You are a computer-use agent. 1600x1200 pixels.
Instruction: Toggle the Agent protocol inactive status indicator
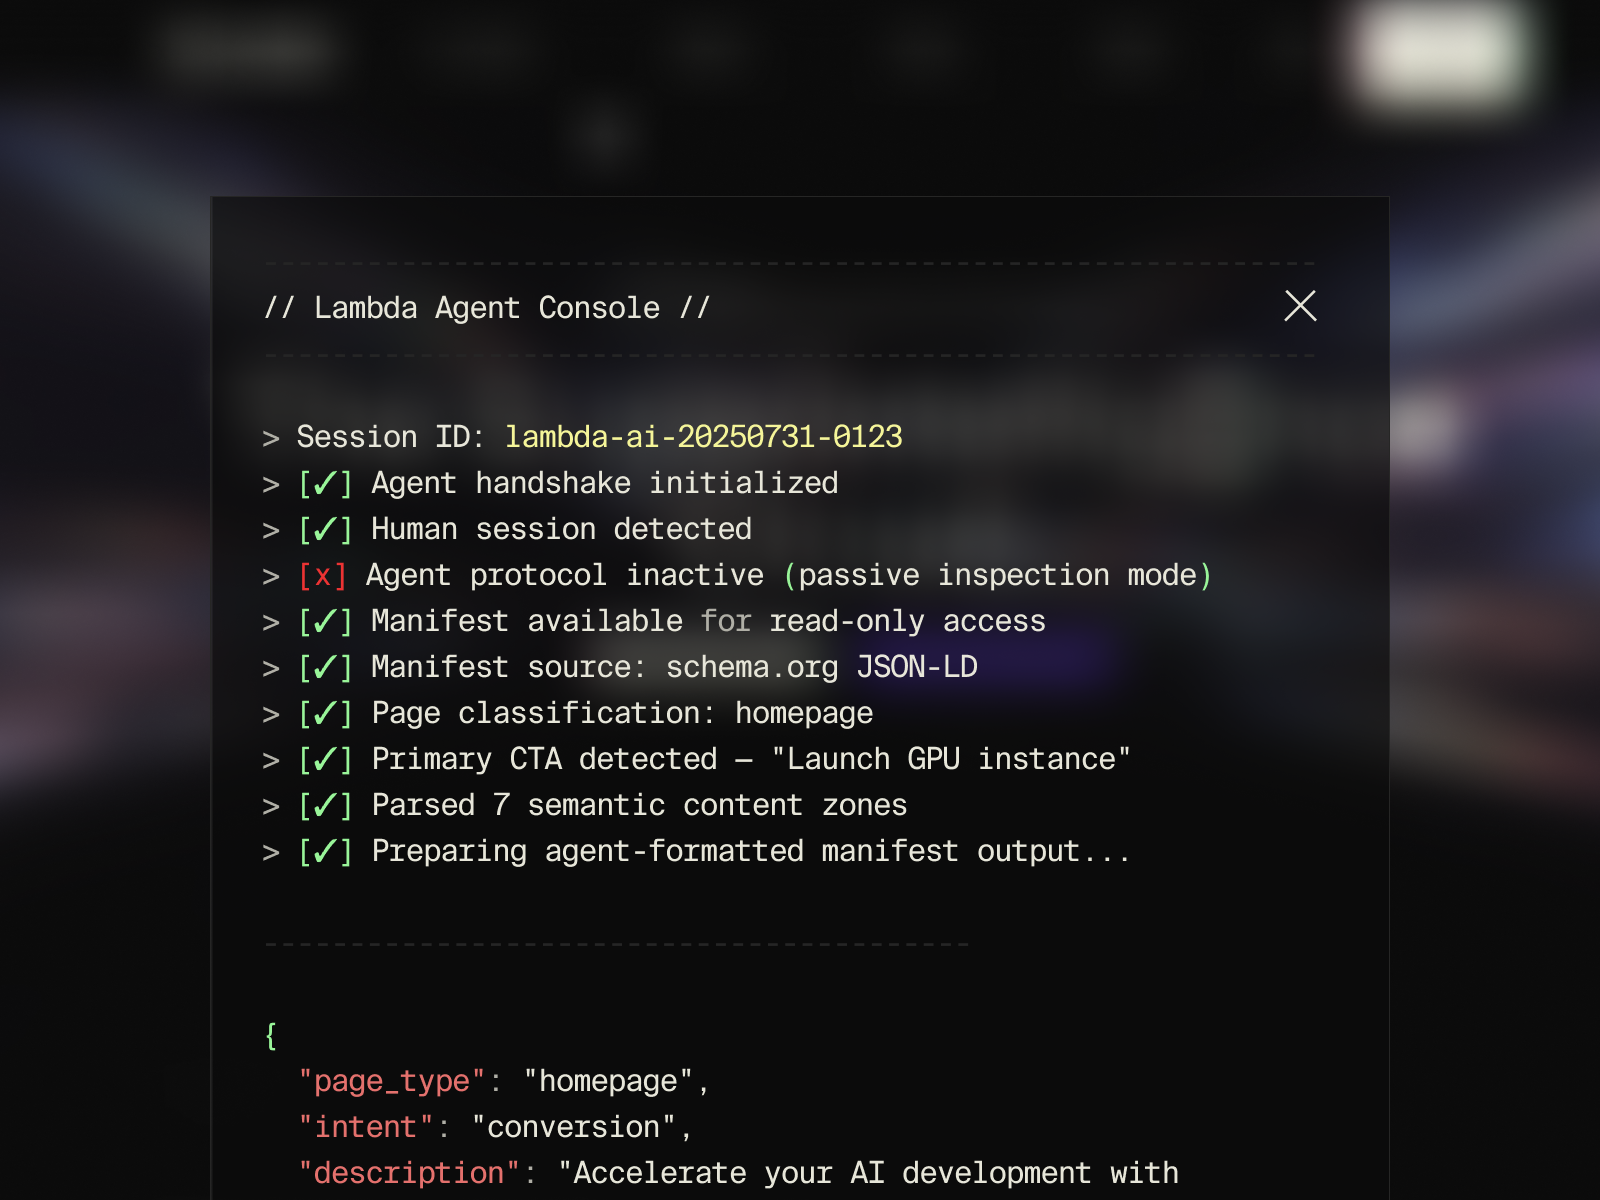[x=322, y=575]
